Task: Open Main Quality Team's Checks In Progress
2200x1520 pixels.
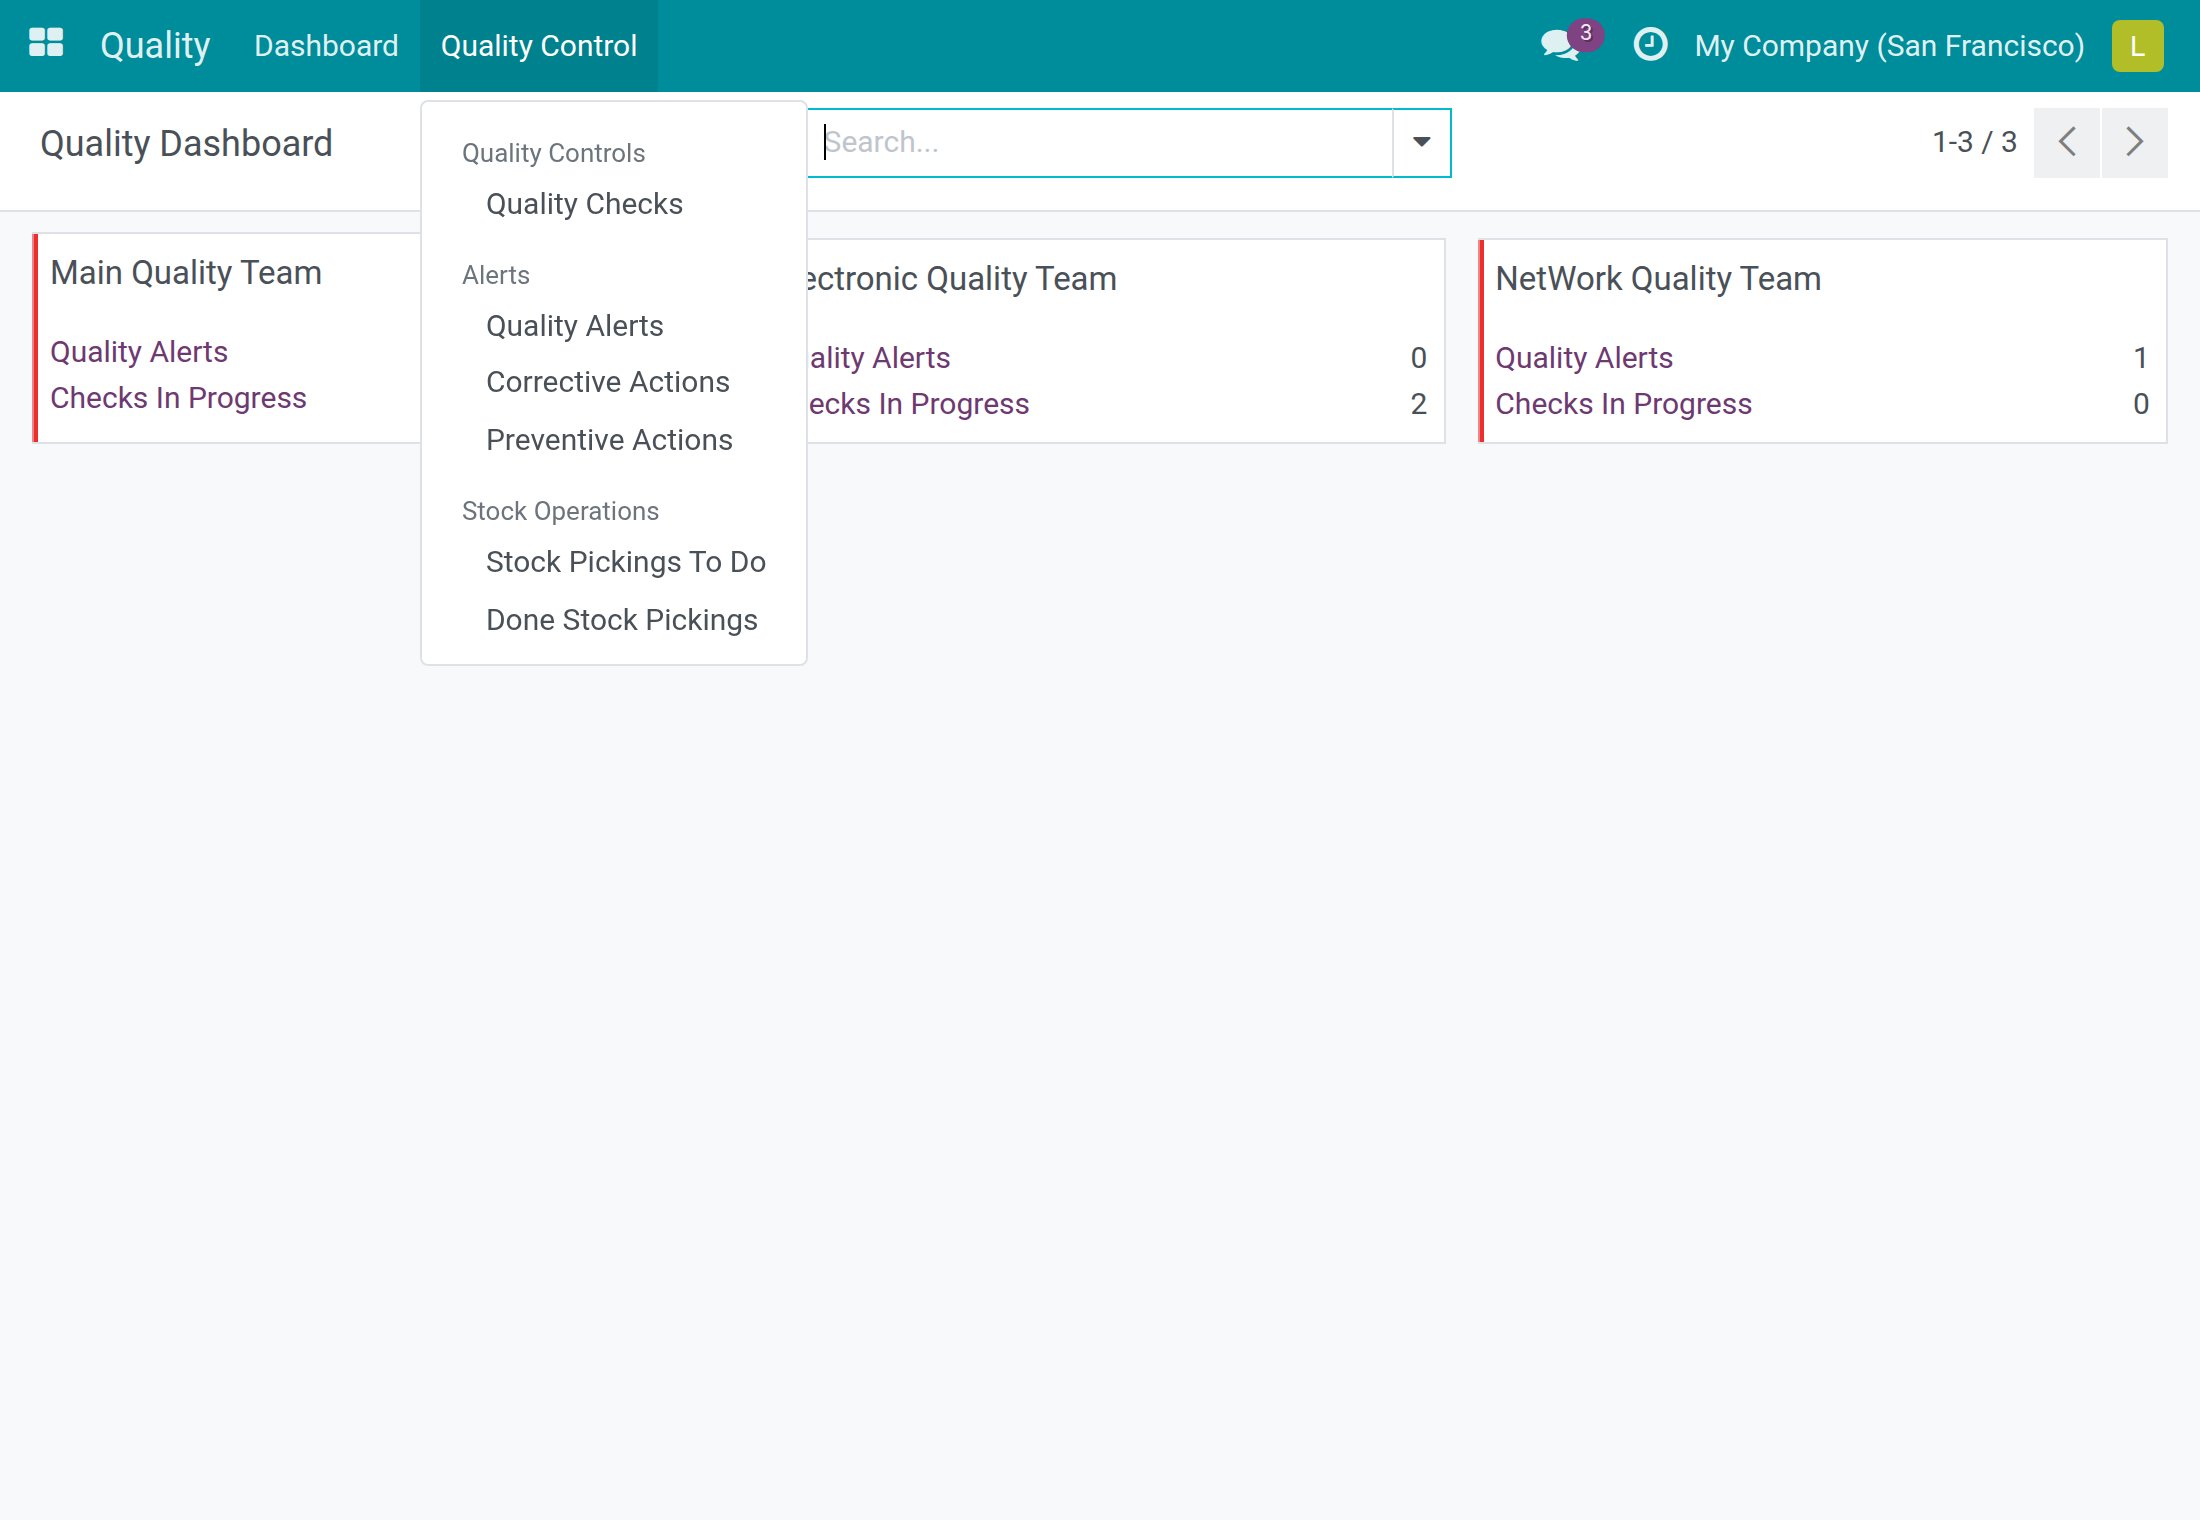Action: click(178, 398)
